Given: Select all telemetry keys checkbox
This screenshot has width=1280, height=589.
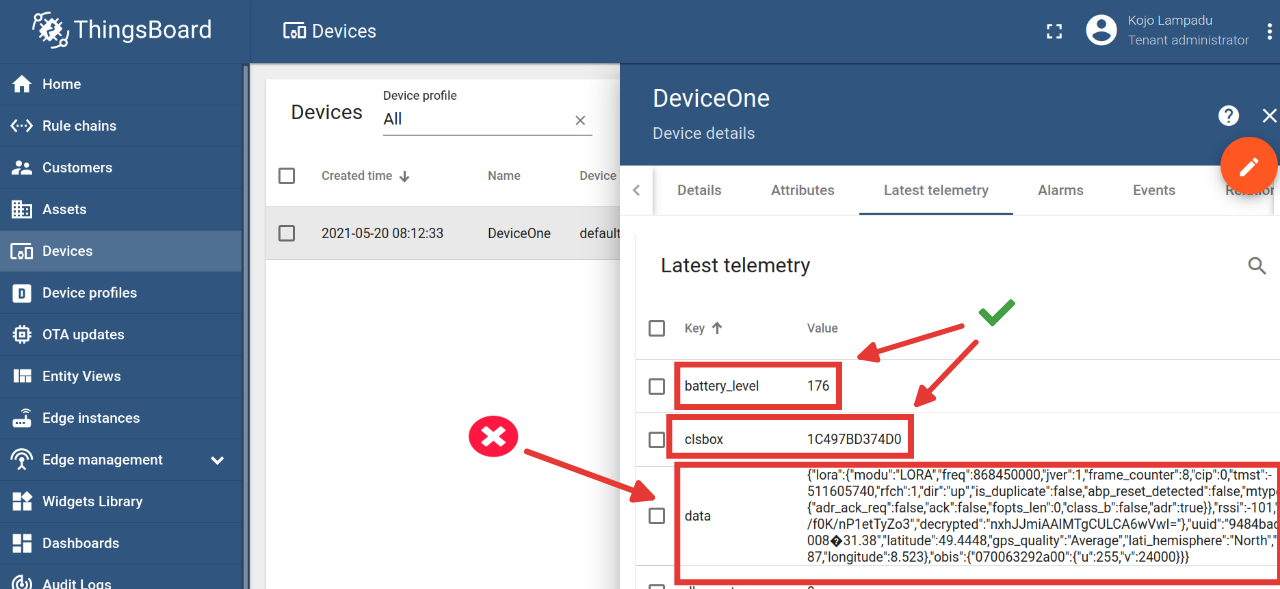Looking at the screenshot, I should pos(657,328).
